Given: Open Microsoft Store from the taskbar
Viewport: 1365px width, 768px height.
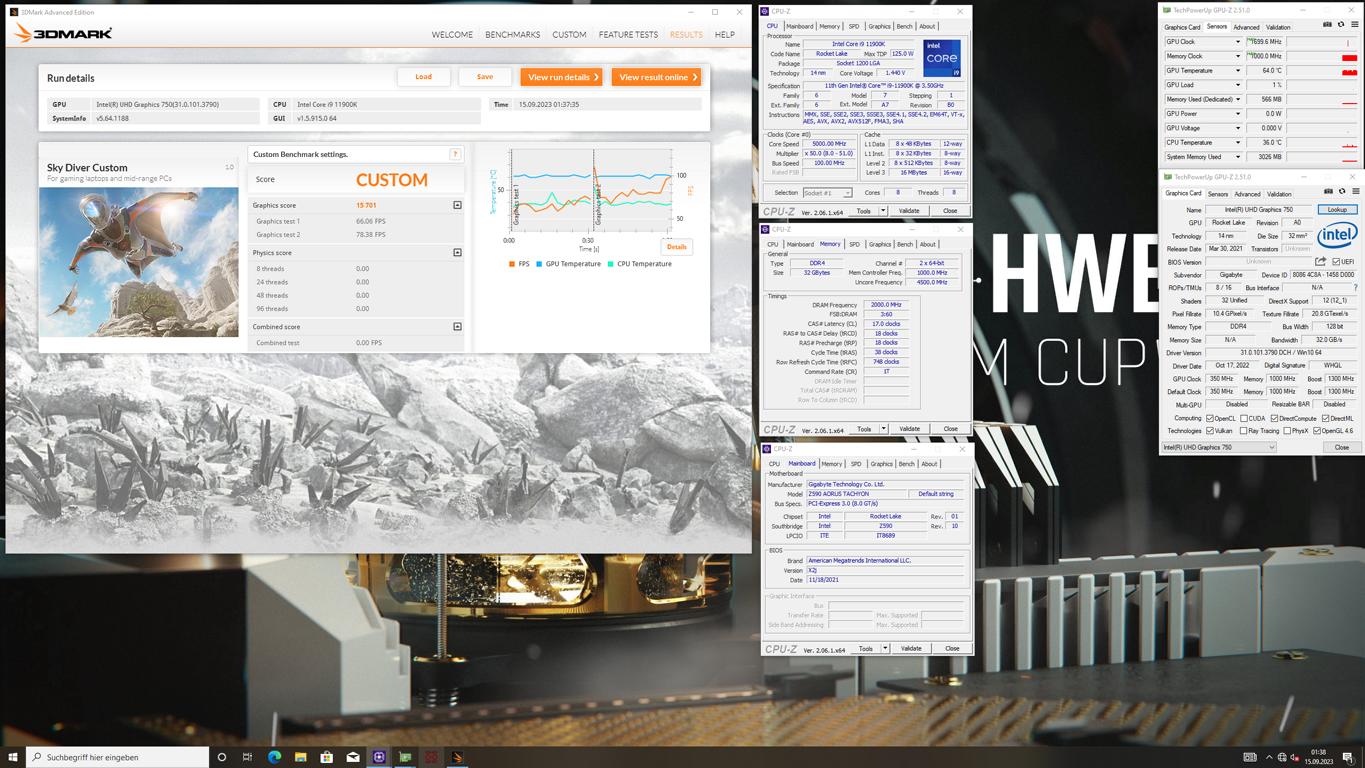Looking at the screenshot, I should (326, 757).
